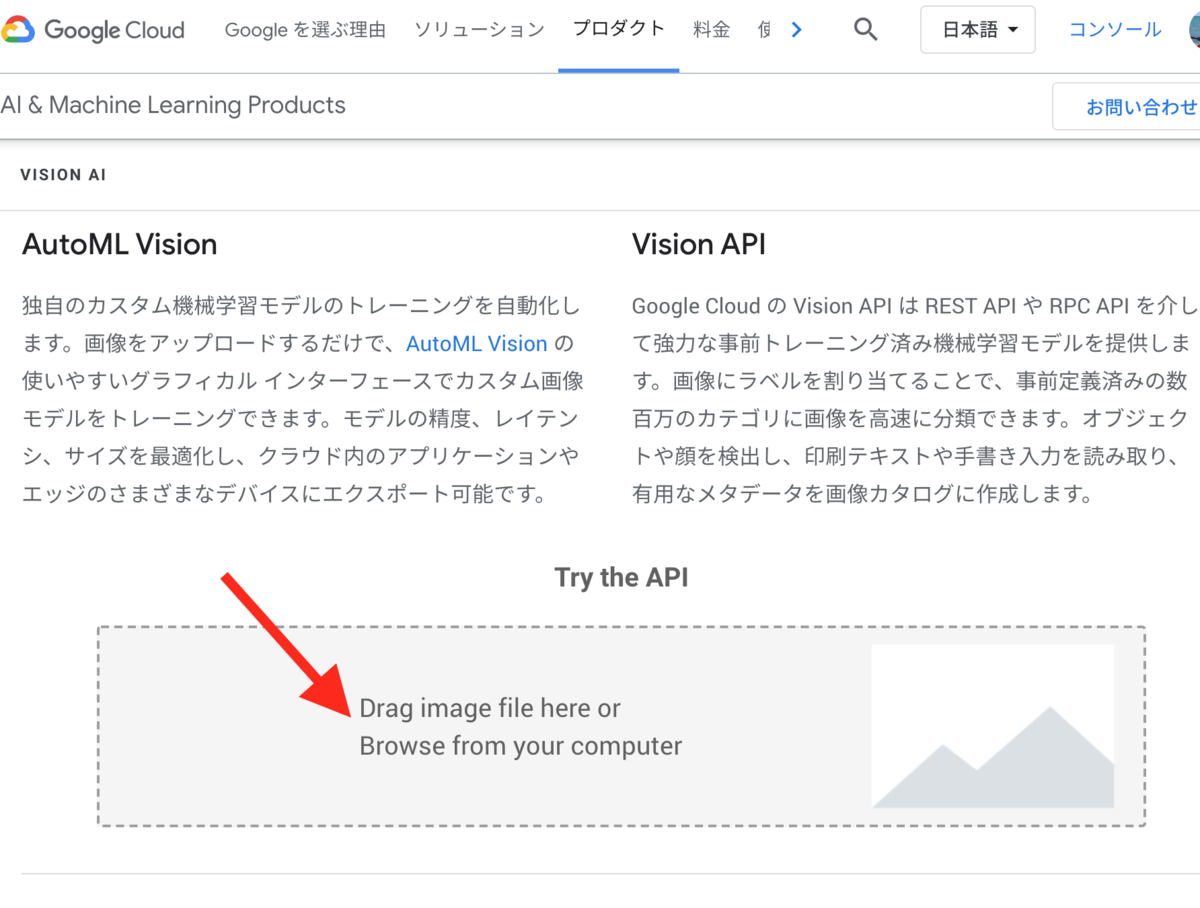Open the ソリューション menu
This screenshot has height=908, width=1200.
coord(479,30)
